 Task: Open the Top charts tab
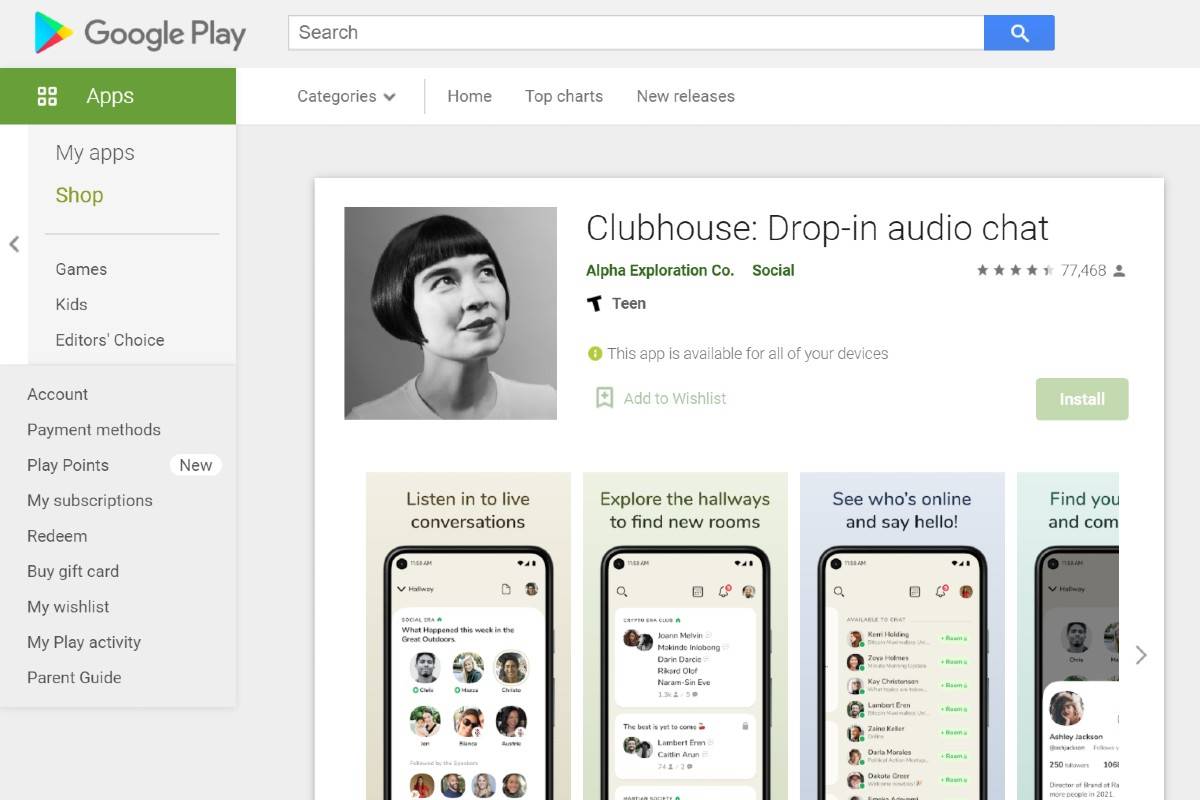coord(564,96)
